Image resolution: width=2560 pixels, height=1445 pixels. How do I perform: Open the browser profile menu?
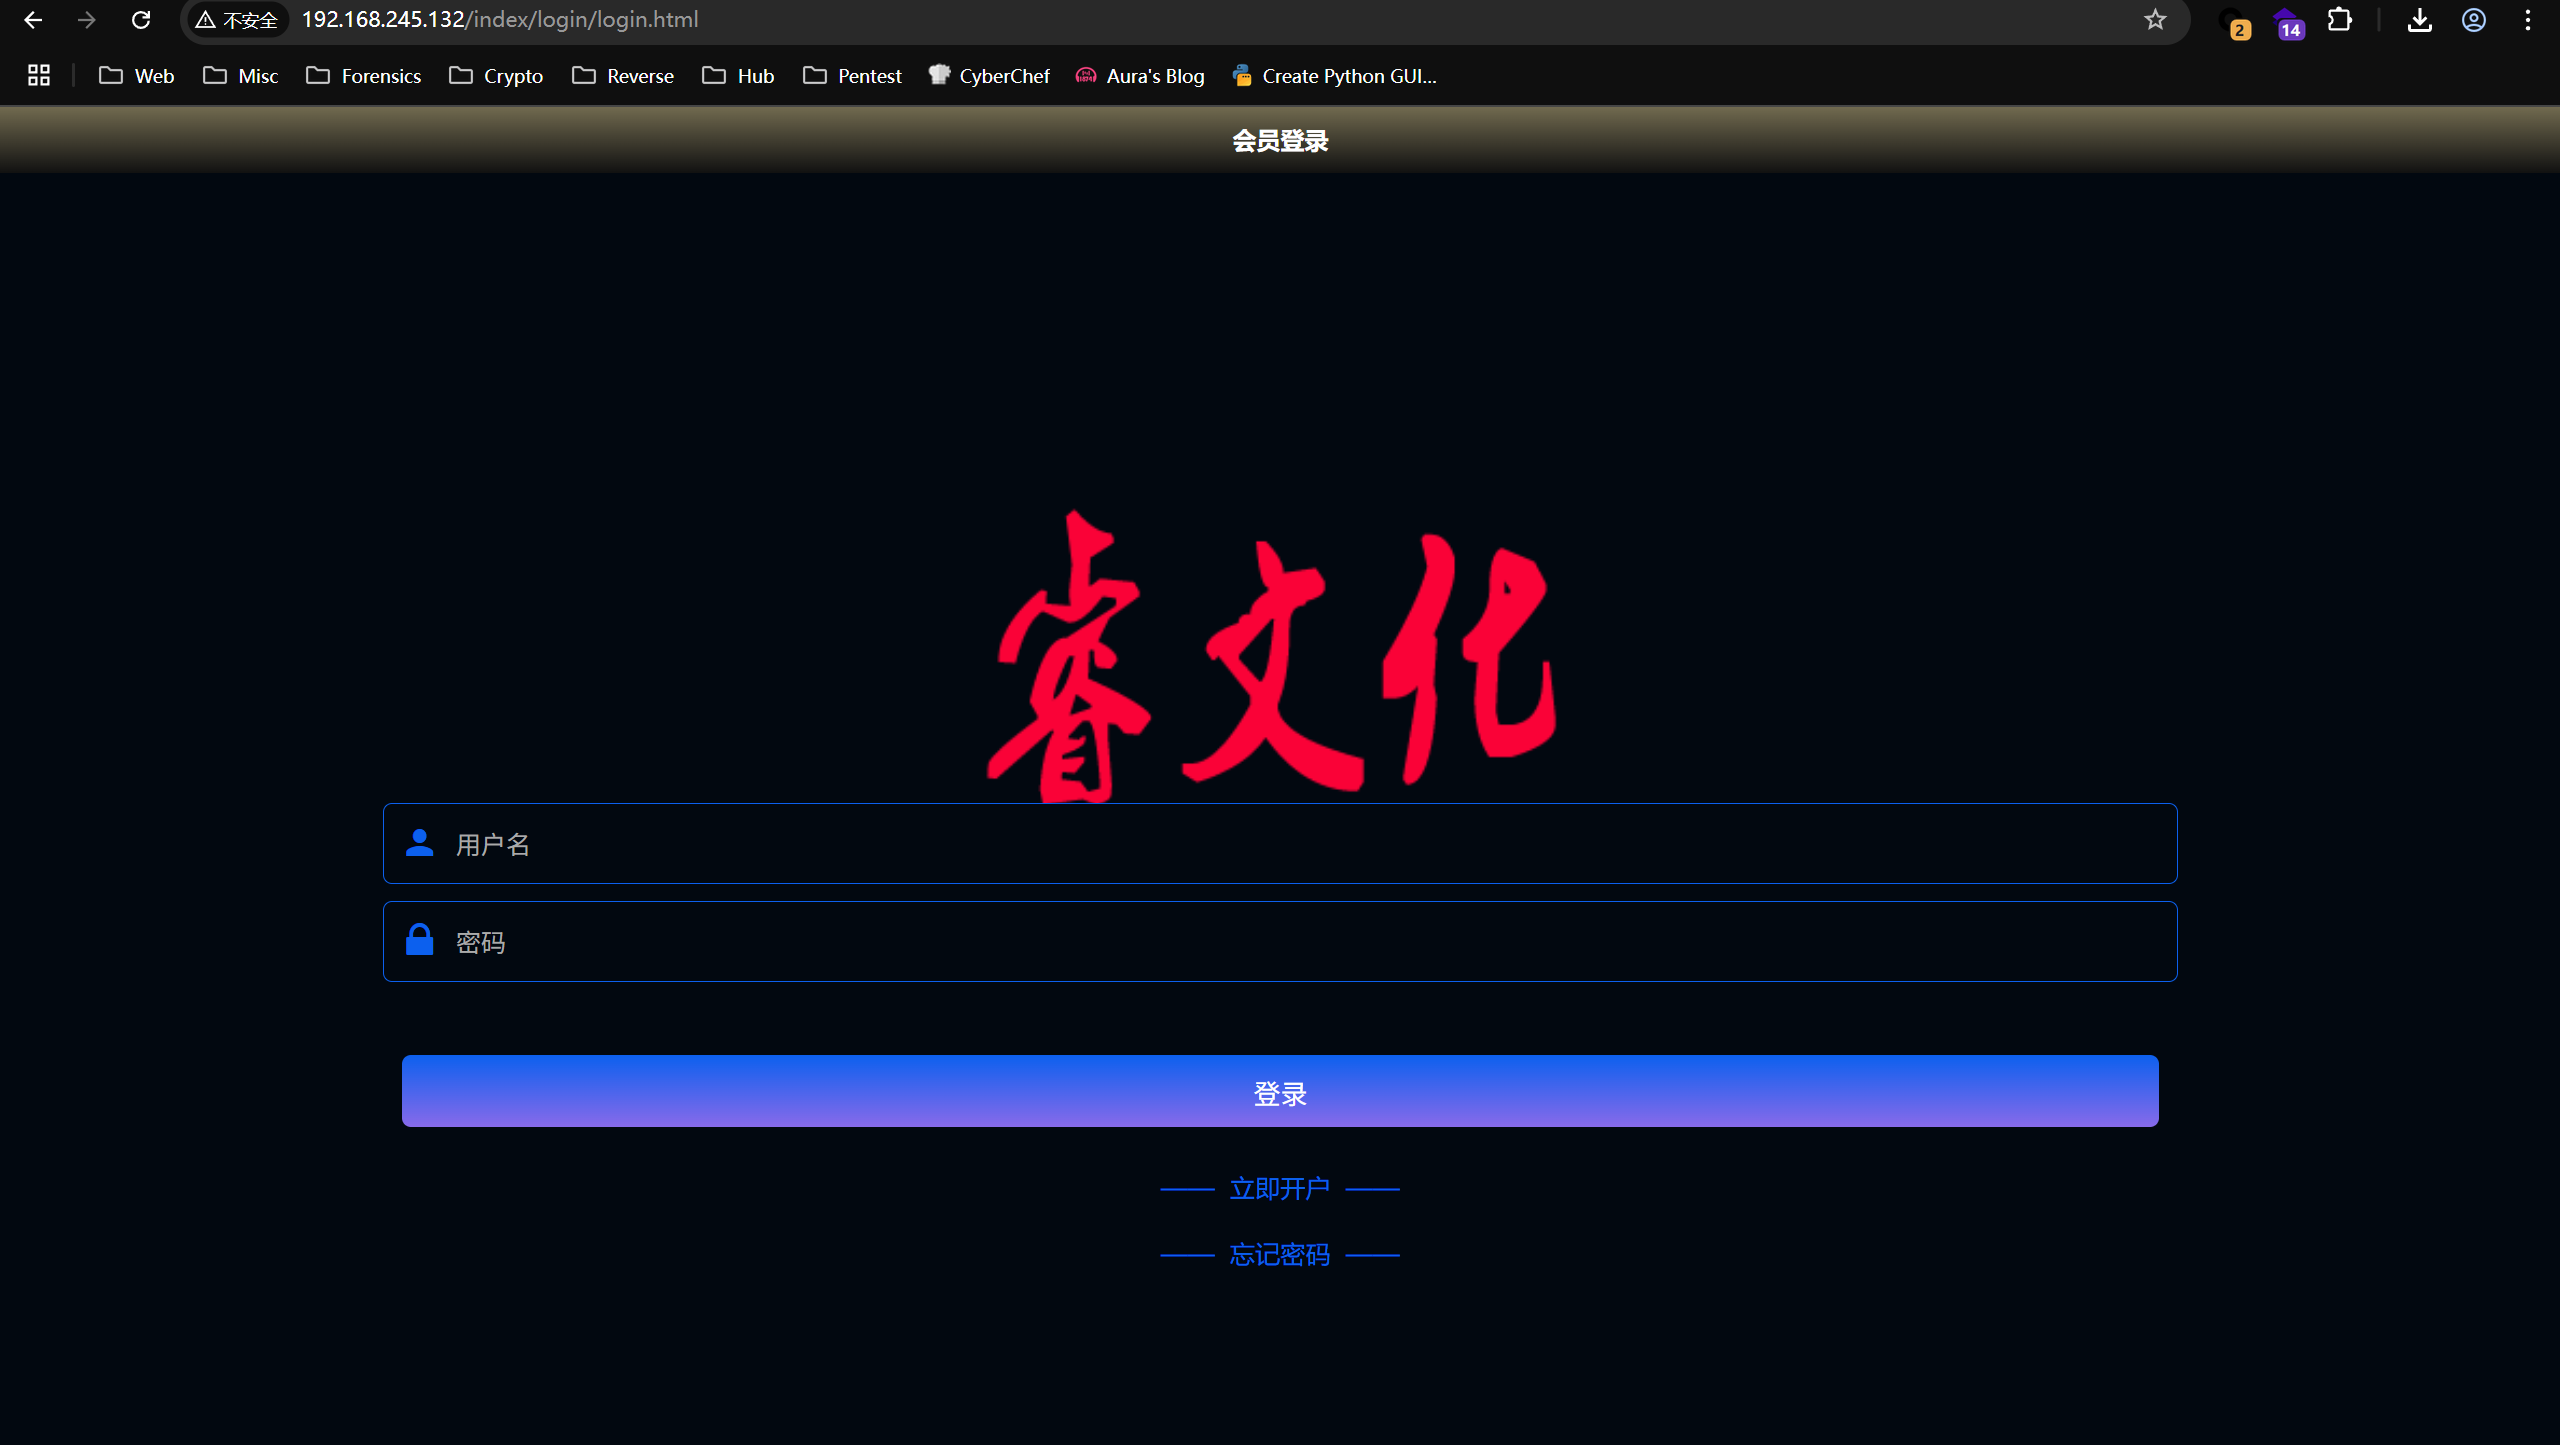point(2474,20)
